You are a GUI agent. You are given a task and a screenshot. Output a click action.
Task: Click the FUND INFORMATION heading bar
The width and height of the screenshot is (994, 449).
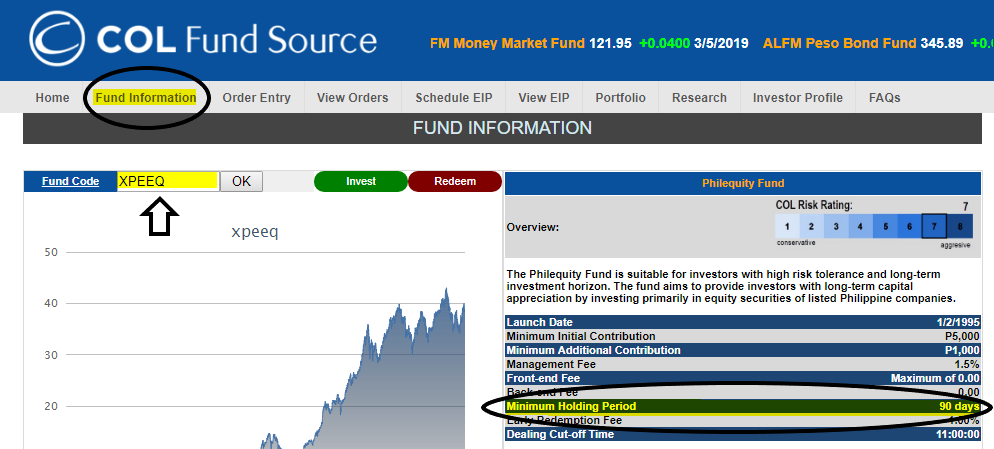502,128
